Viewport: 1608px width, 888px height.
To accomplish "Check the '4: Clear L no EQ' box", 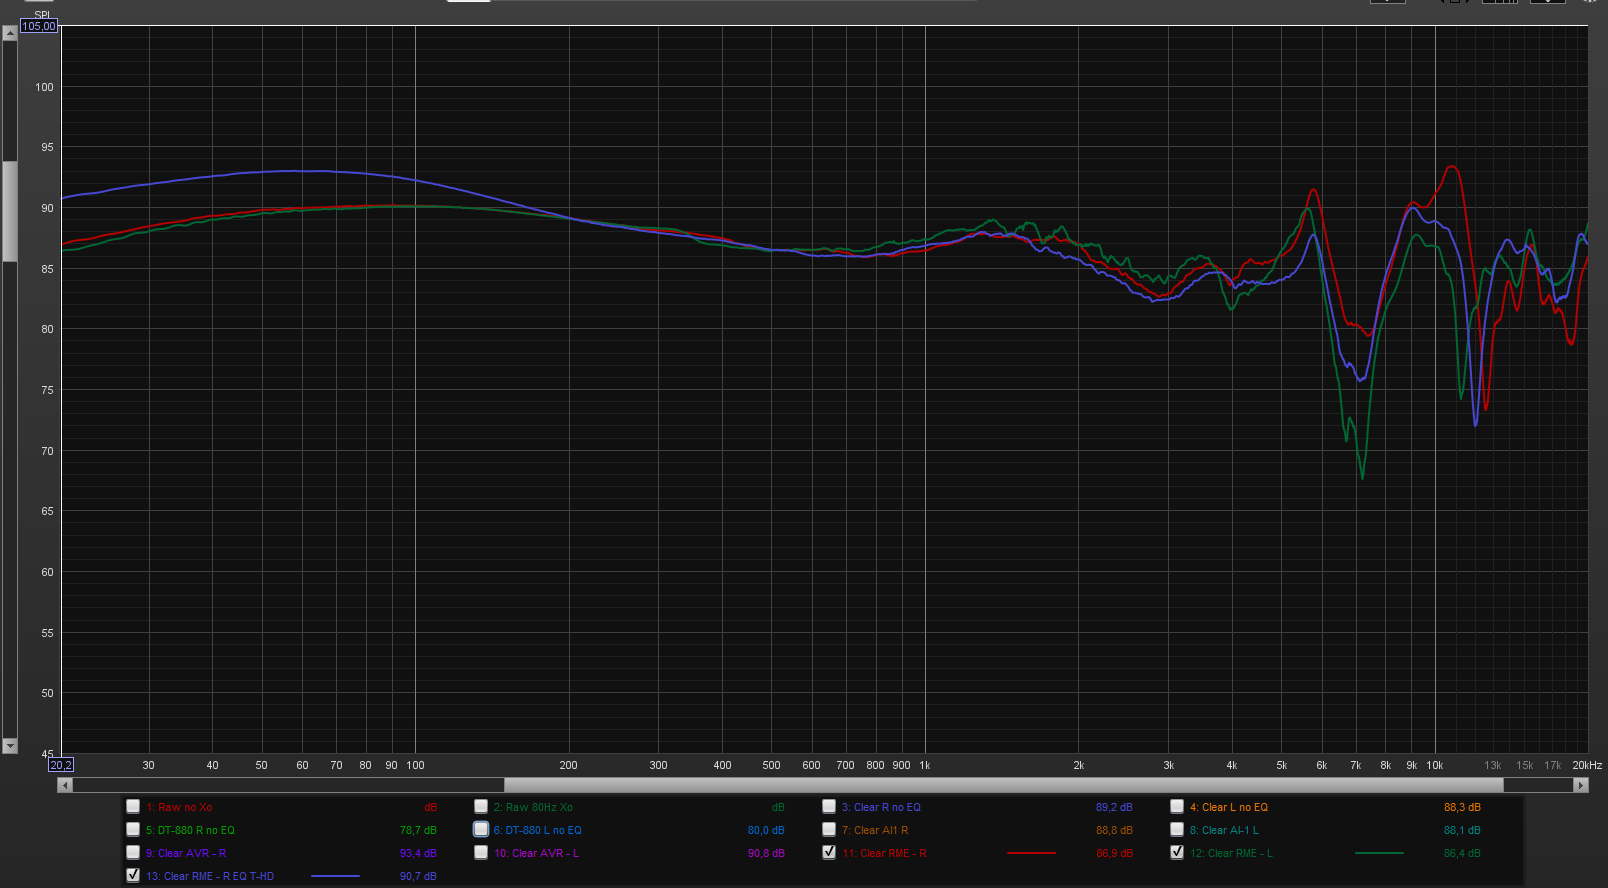I will click(1177, 806).
